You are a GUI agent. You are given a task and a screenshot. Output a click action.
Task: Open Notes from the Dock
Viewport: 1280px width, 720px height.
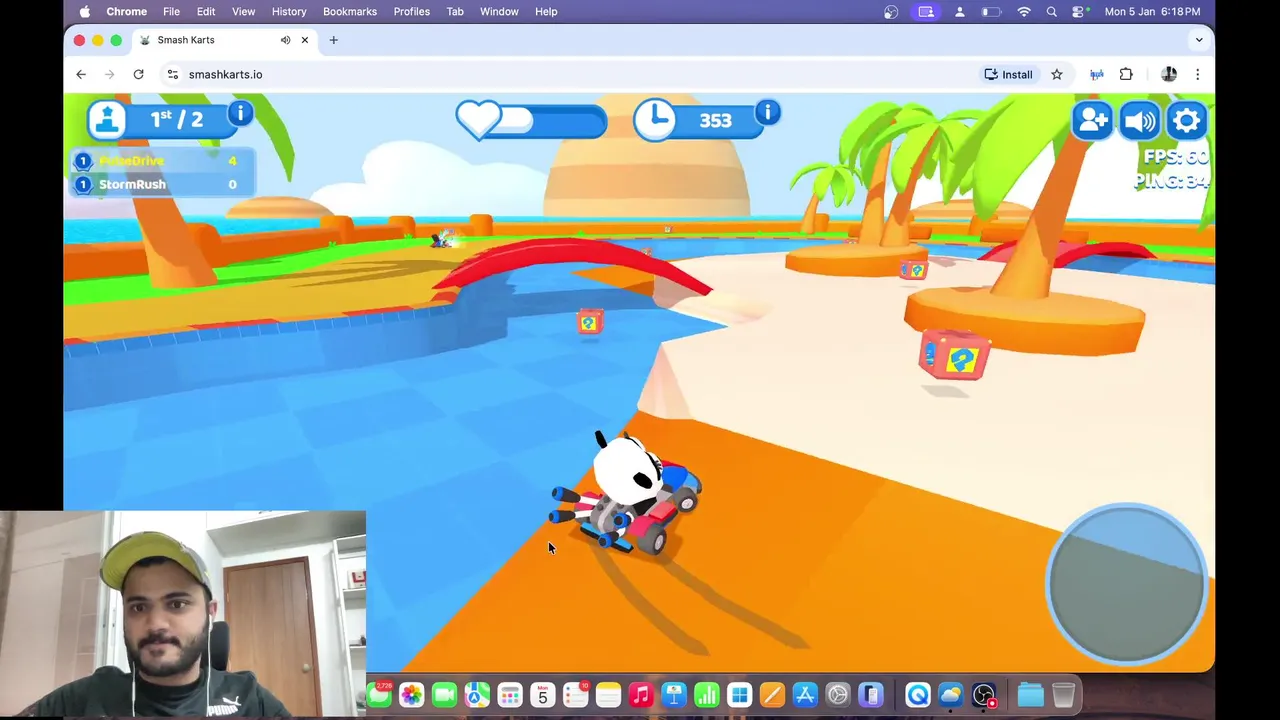tap(608, 695)
